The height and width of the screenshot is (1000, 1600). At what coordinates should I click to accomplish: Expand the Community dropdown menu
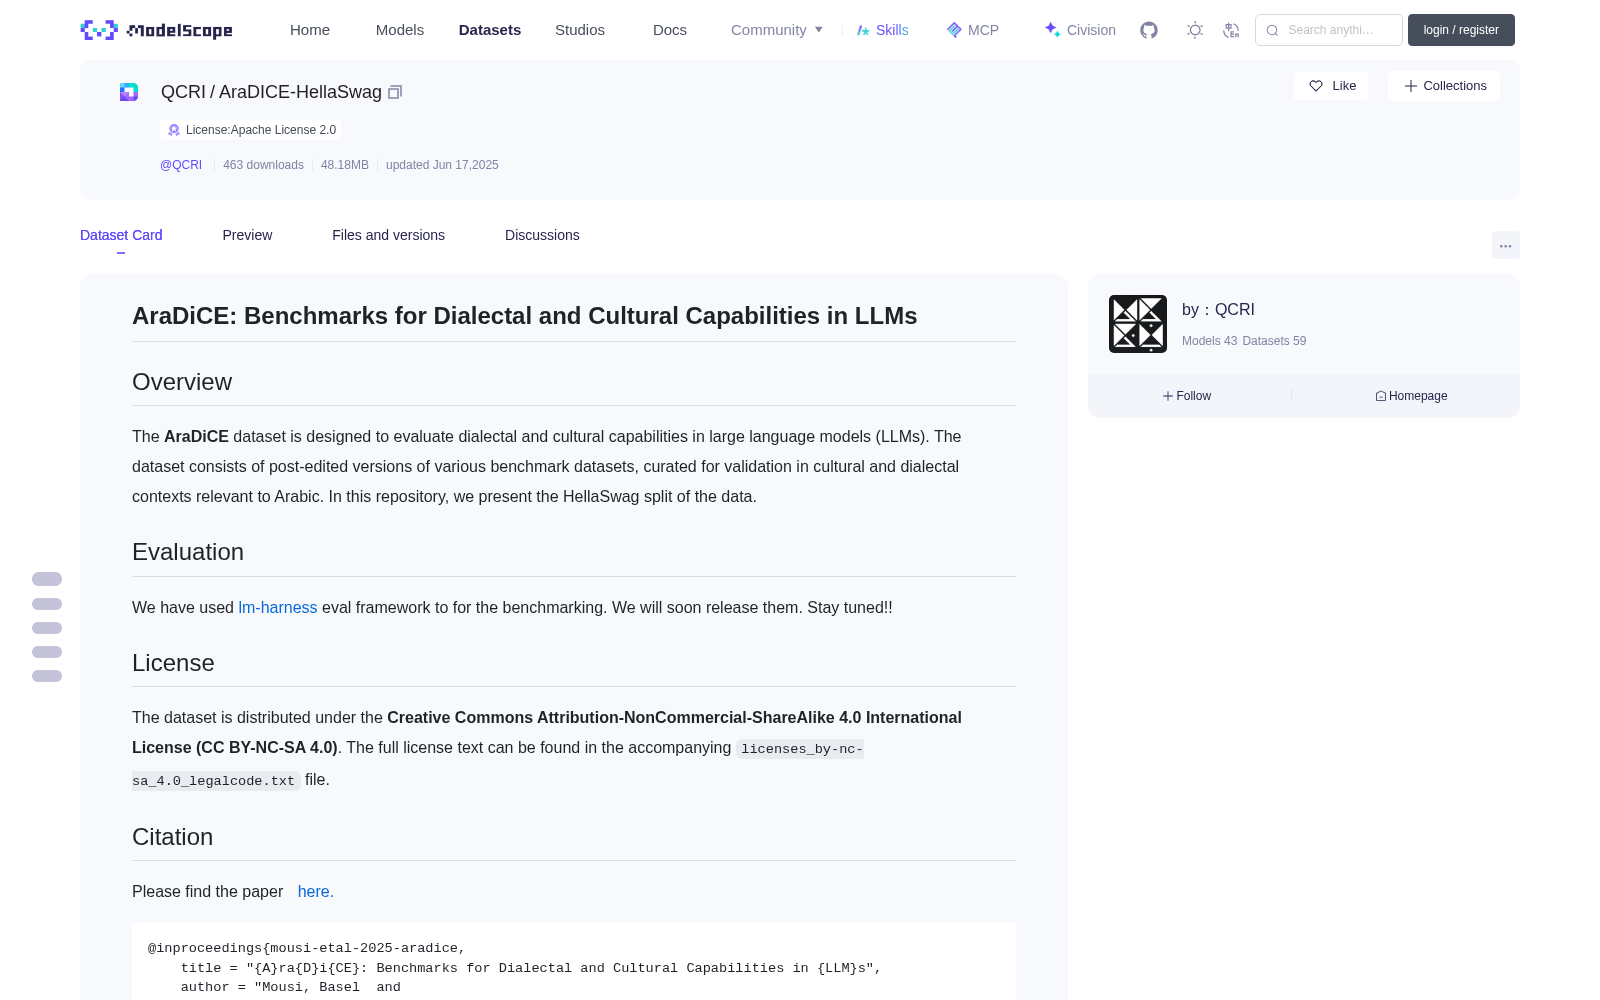pos(777,30)
